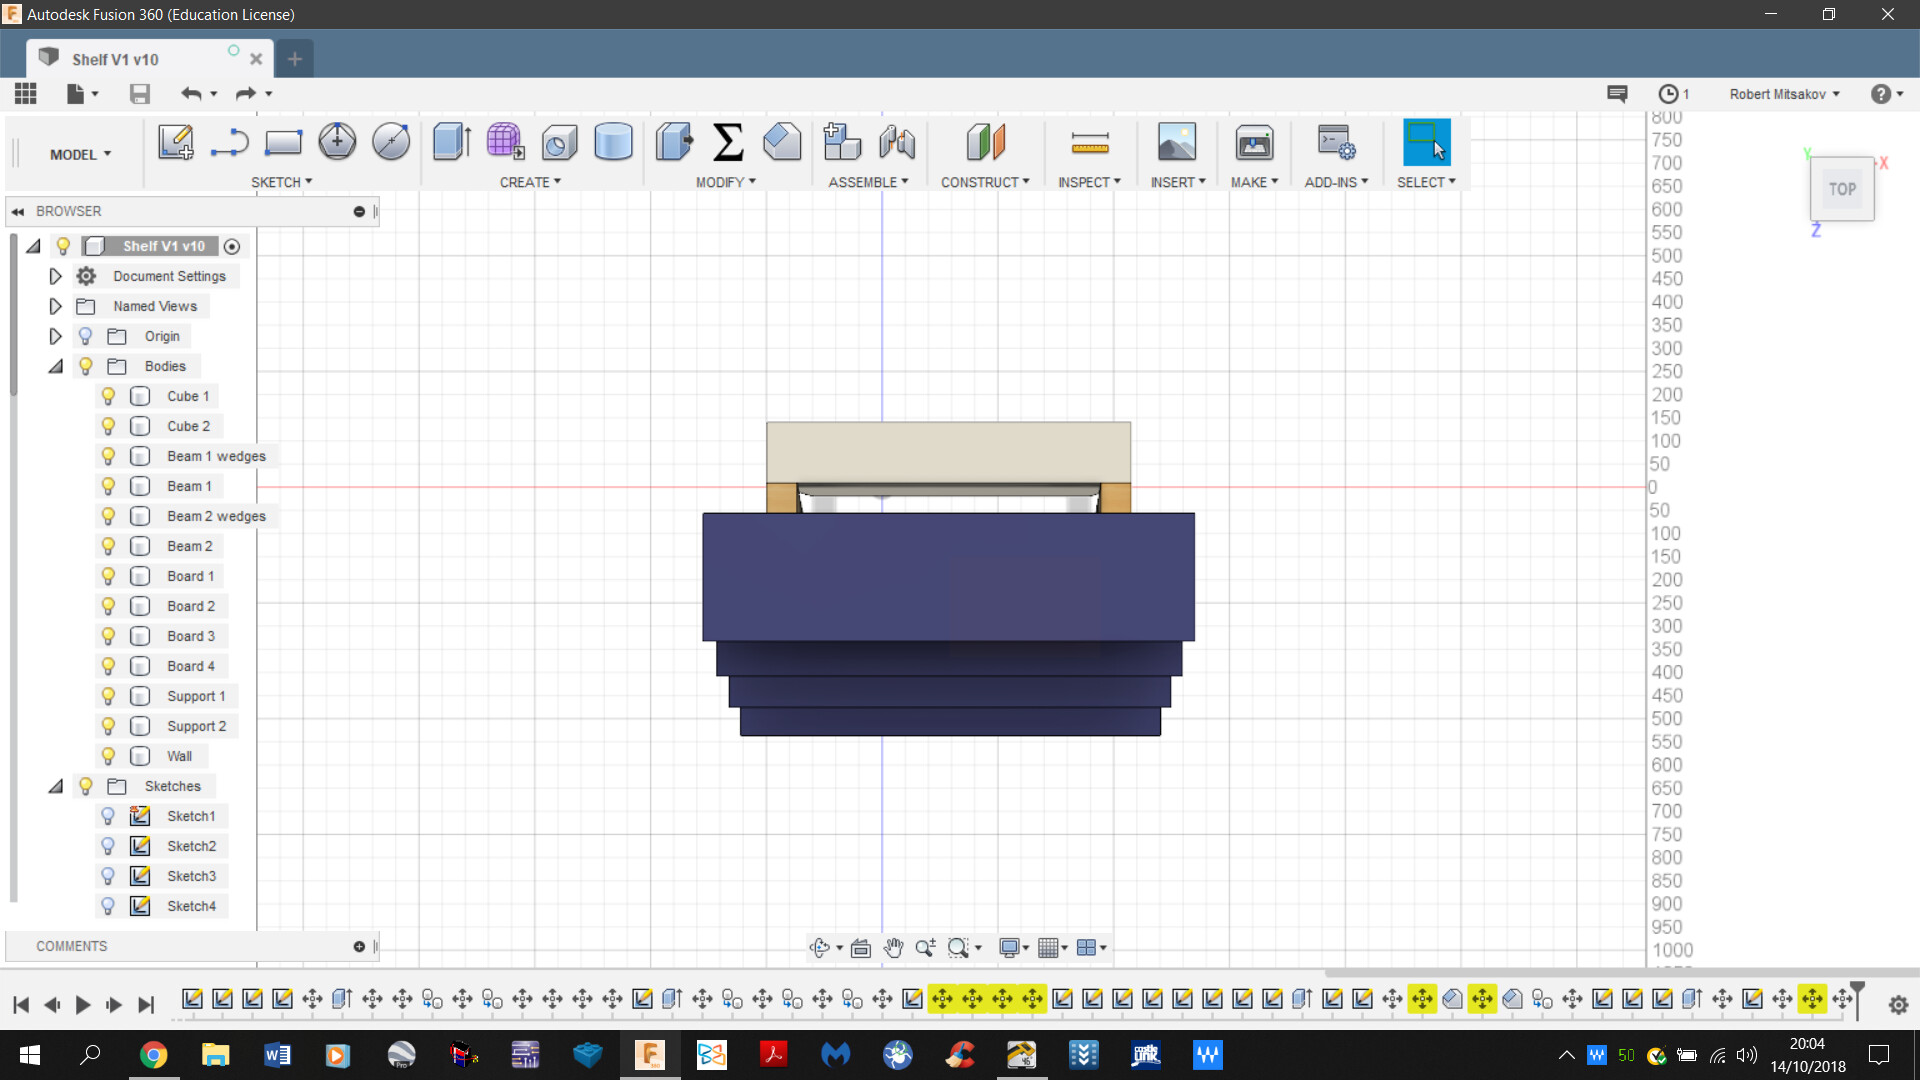Open the ASSEMBLE menu
Image resolution: width=1920 pixels, height=1080 pixels.
tap(868, 182)
